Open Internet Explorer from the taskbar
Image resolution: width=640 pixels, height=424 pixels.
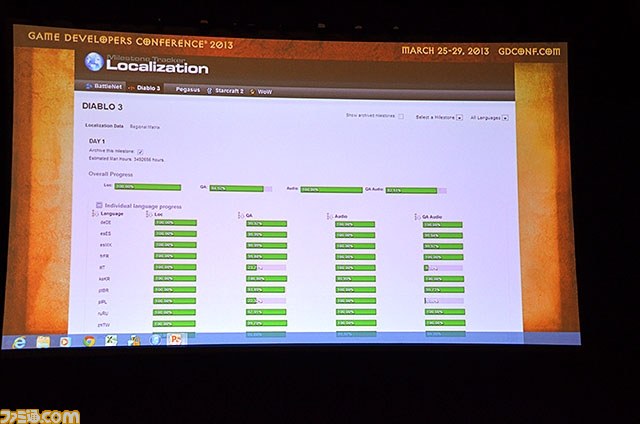pos(19,342)
